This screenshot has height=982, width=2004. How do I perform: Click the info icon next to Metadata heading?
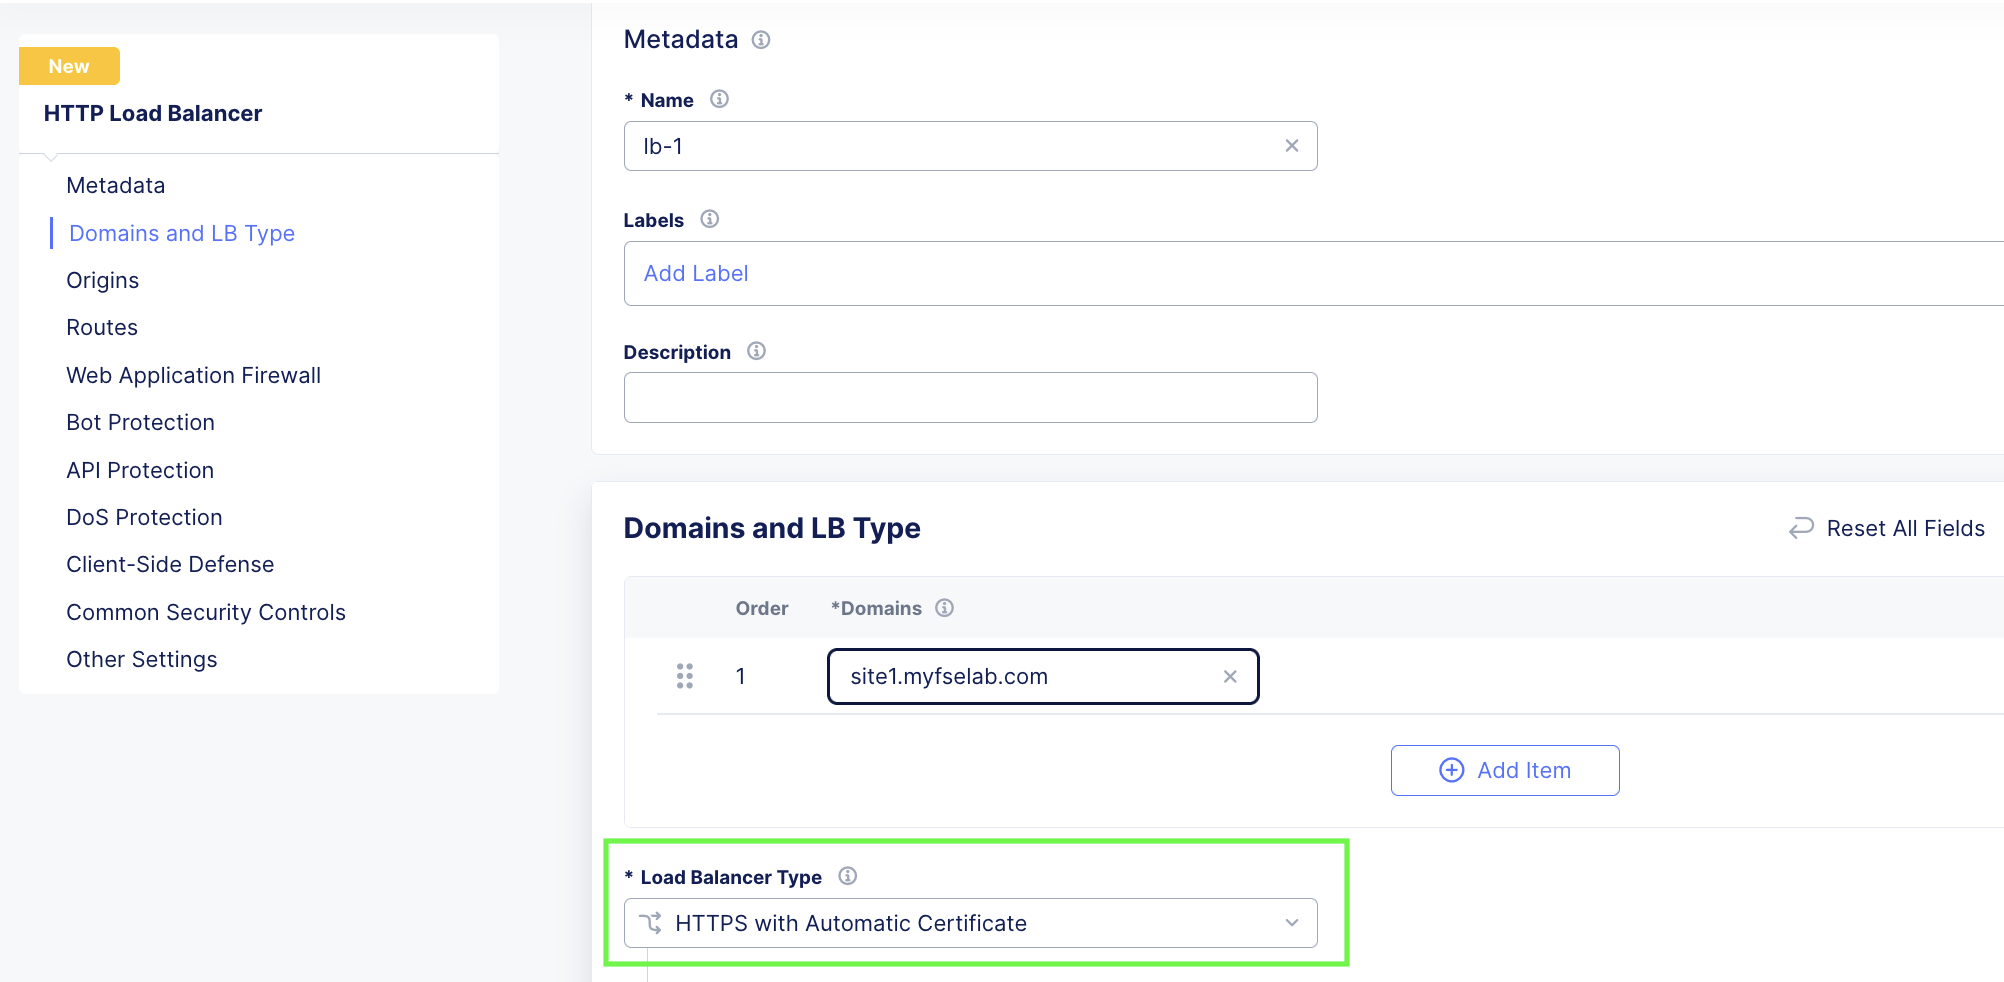[761, 40]
